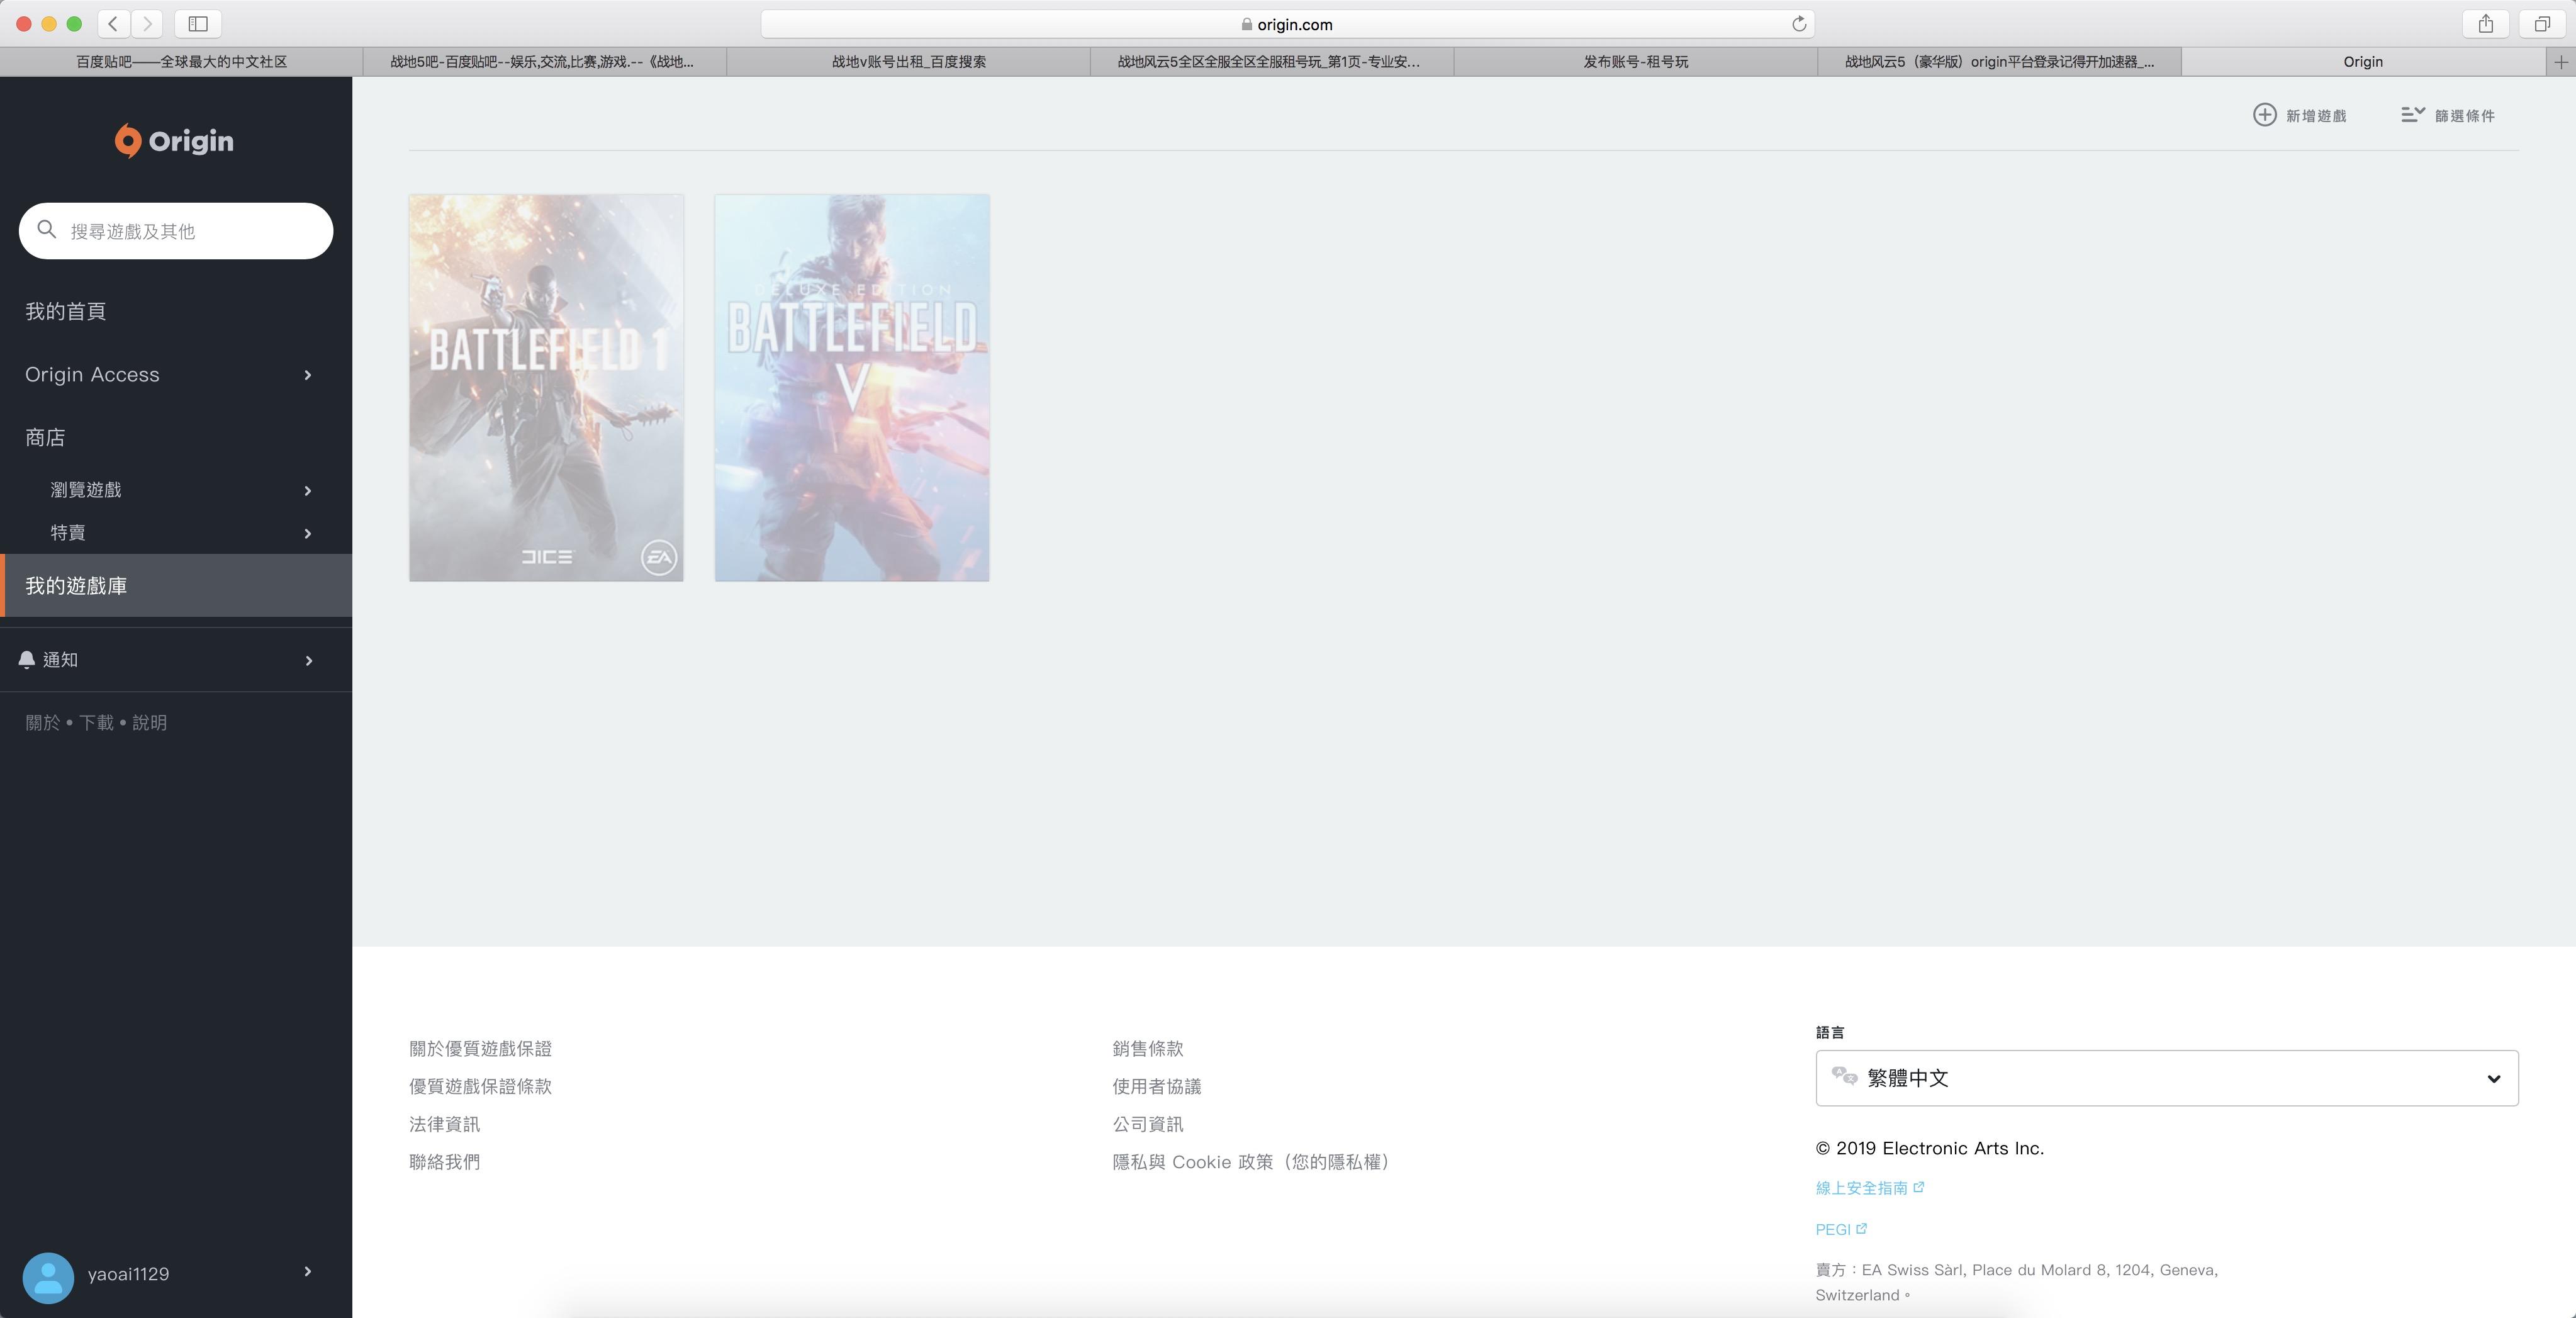Open the 繁體中文 language dropdown
Image resolution: width=2576 pixels, height=1318 pixels.
[2166, 1078]
